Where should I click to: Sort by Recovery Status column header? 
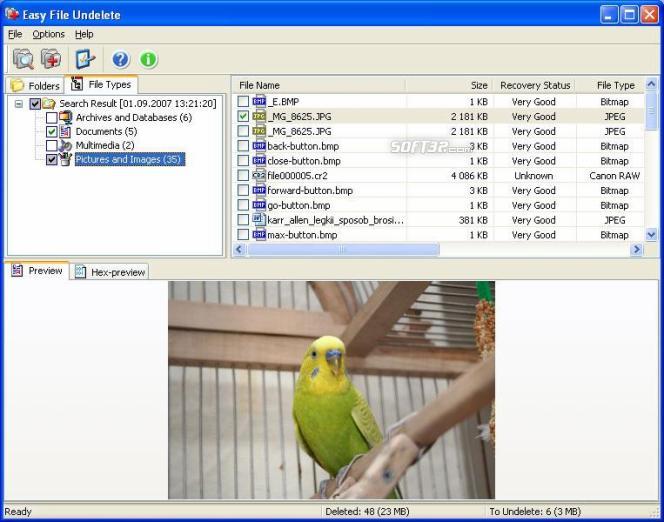(x=535, y=86)
